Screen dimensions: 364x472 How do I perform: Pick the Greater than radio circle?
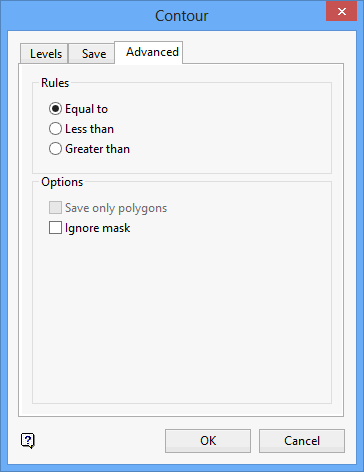[55, 149]
